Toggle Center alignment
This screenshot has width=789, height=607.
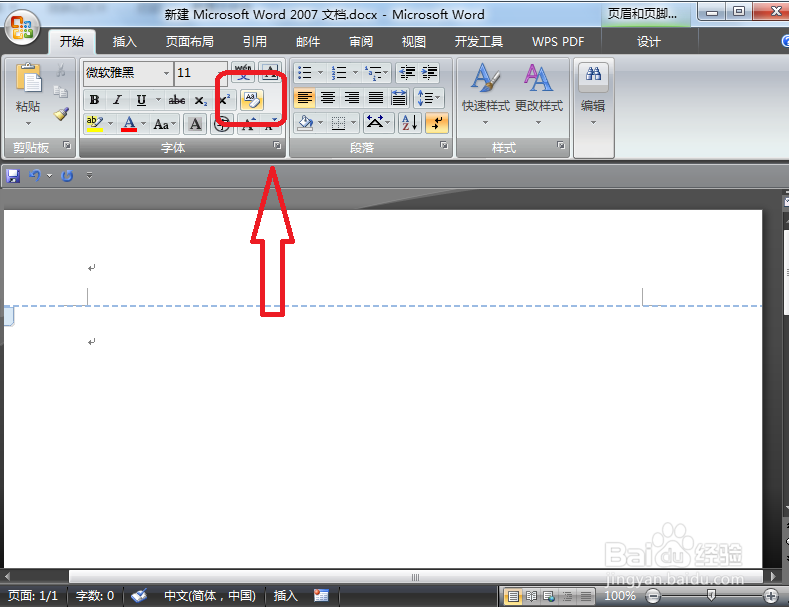point(328,98)
